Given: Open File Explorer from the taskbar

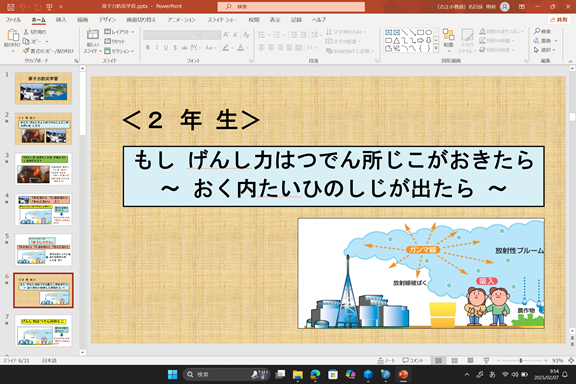Looking at the screenshot, I should tap(298, 374).
